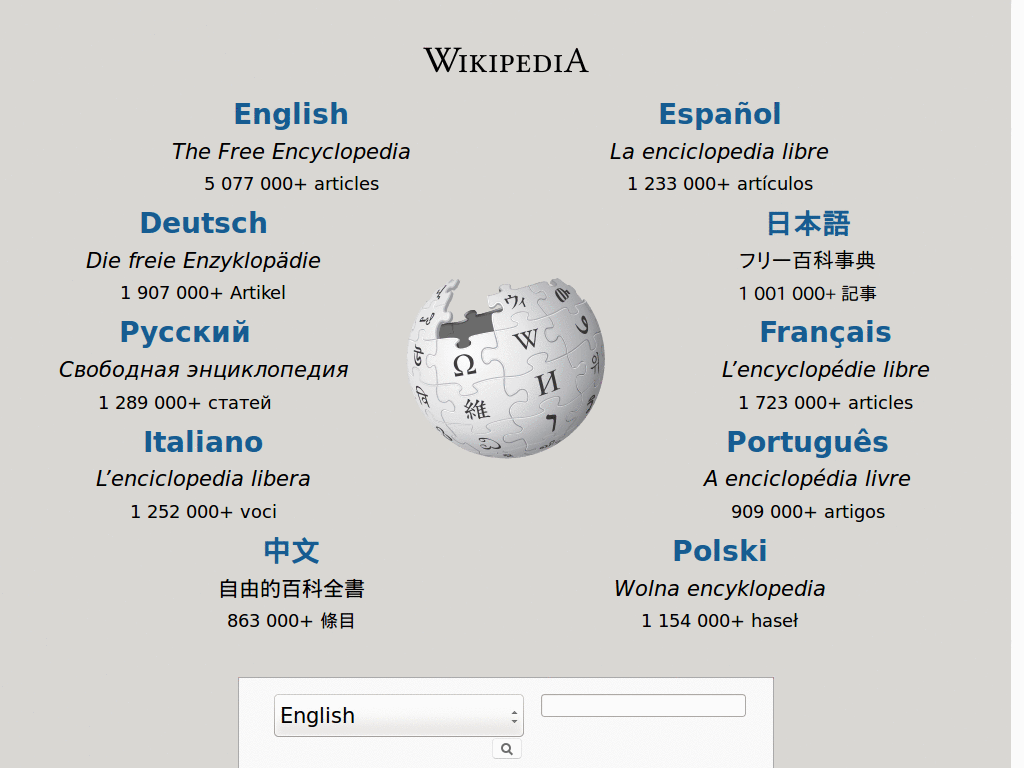This screenshot has height=768, width=1024.
Task: Click "L'encyclopédie libre" tagline
Action: click(825, 370)
